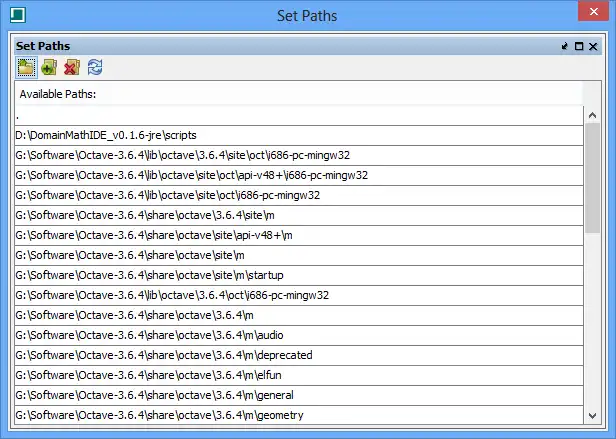This screenshot has width=616, height=439.
Task: Select path share\octave\site\m\startup
Action: [x=299, y=276]
